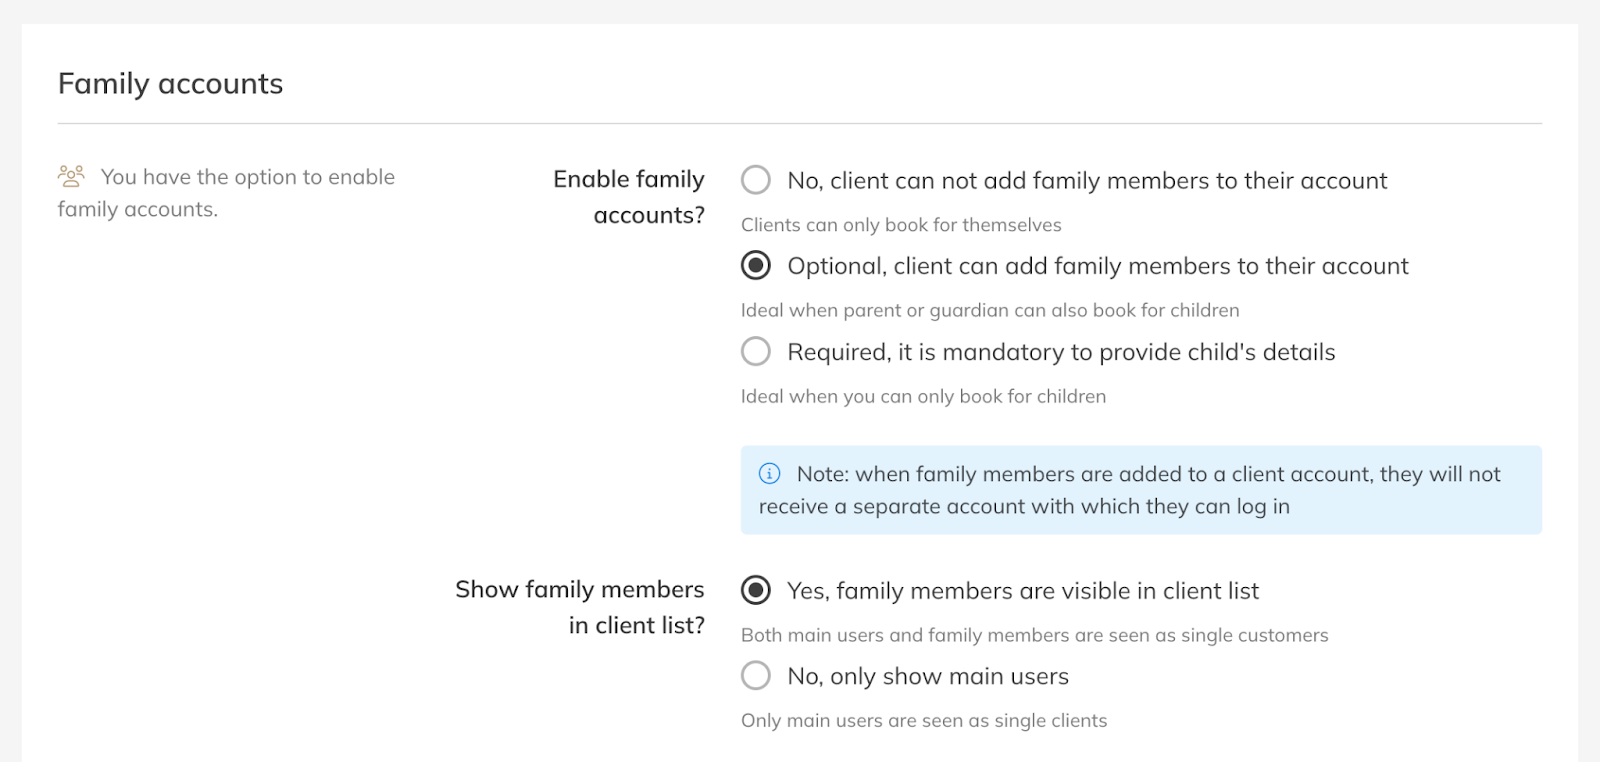1600x762 pixels.
Task: Click the radio circle for "Optional, client can add"
Action: coord(756,266)
